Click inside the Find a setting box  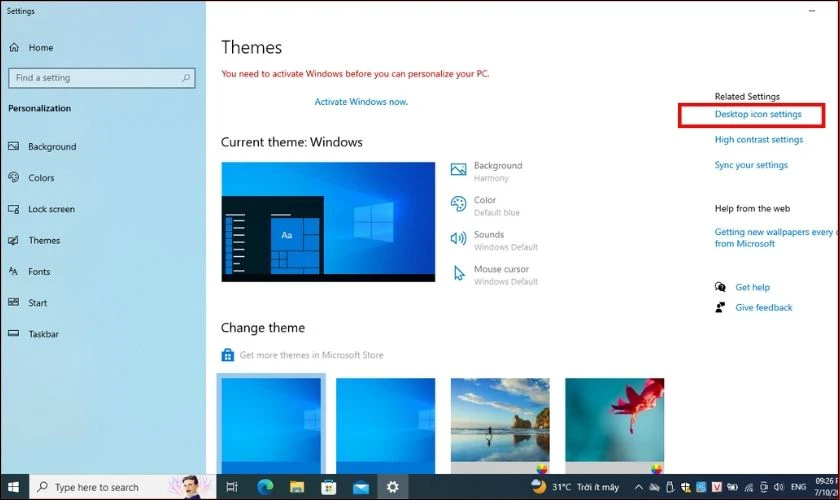coord(102,78)
